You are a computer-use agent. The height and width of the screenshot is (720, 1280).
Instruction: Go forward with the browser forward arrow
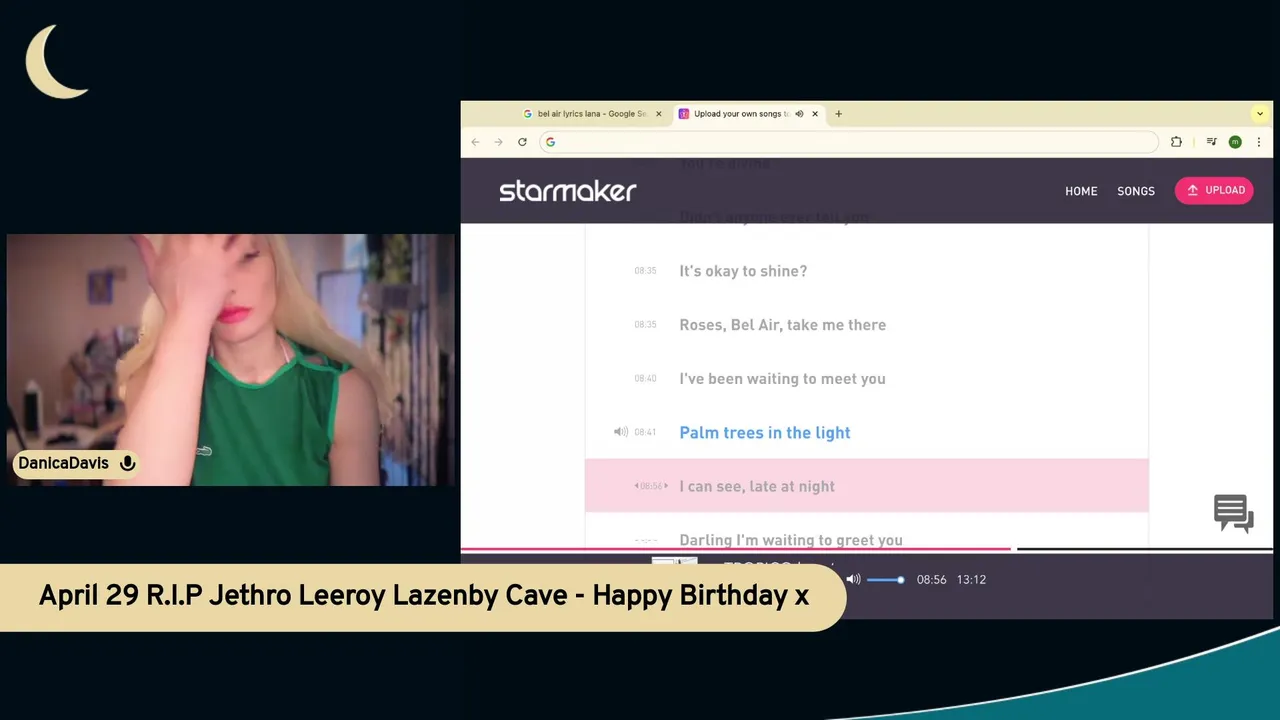[498, 142]
